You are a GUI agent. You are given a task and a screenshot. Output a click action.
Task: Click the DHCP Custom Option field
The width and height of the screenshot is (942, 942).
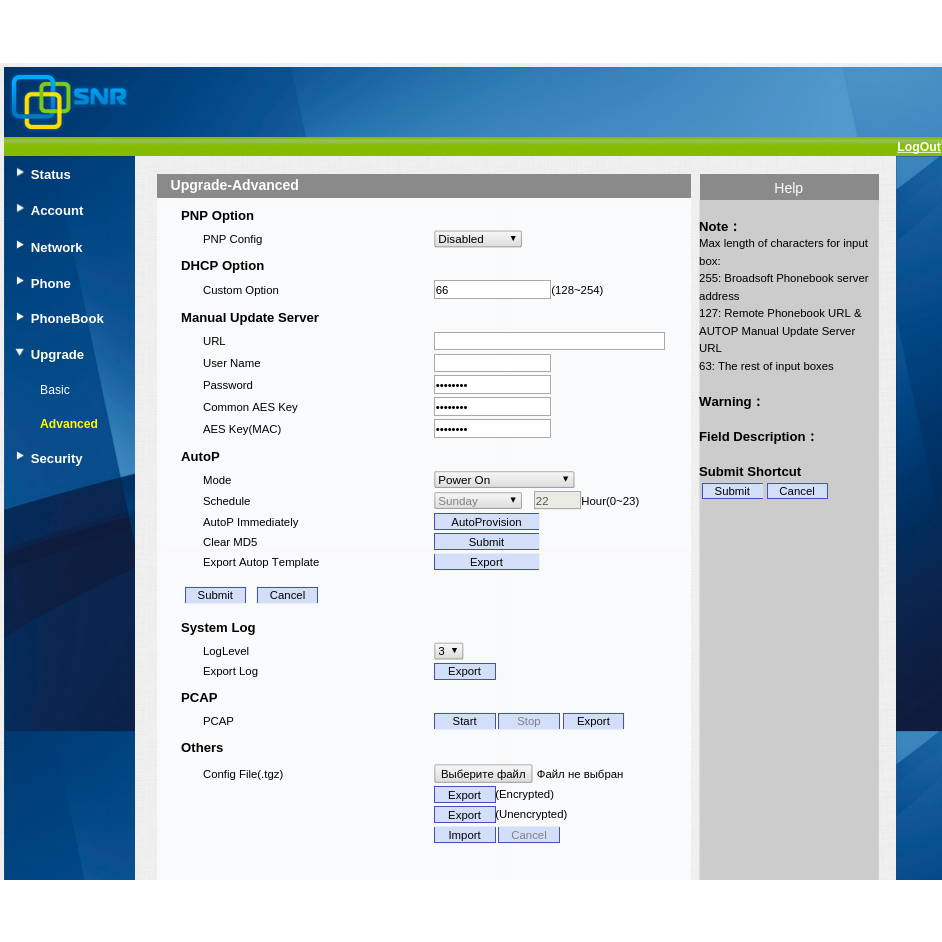(x=492, y=290)
